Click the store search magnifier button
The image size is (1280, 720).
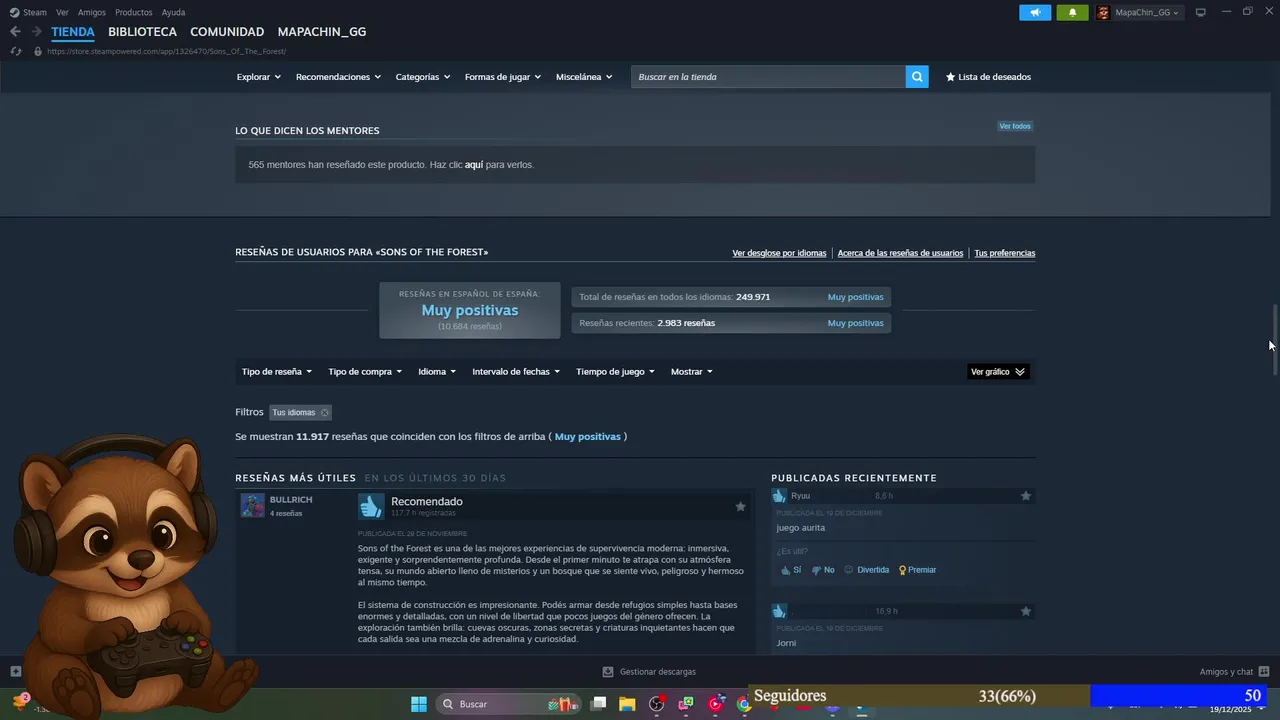click(x=917, y=77)
